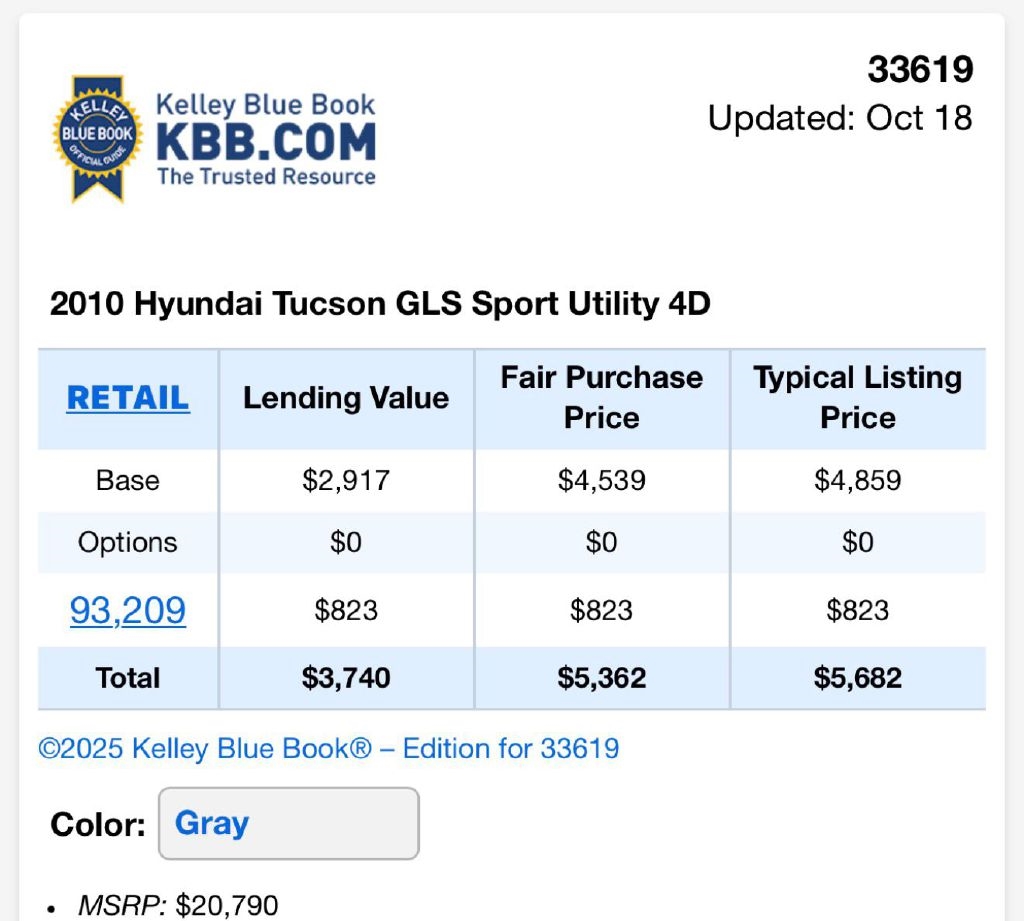Image resolution: width=1024 pixels, height=921 pixels.
Task: Click the KBB.COM wordmark
Action: tap(266, 142)
